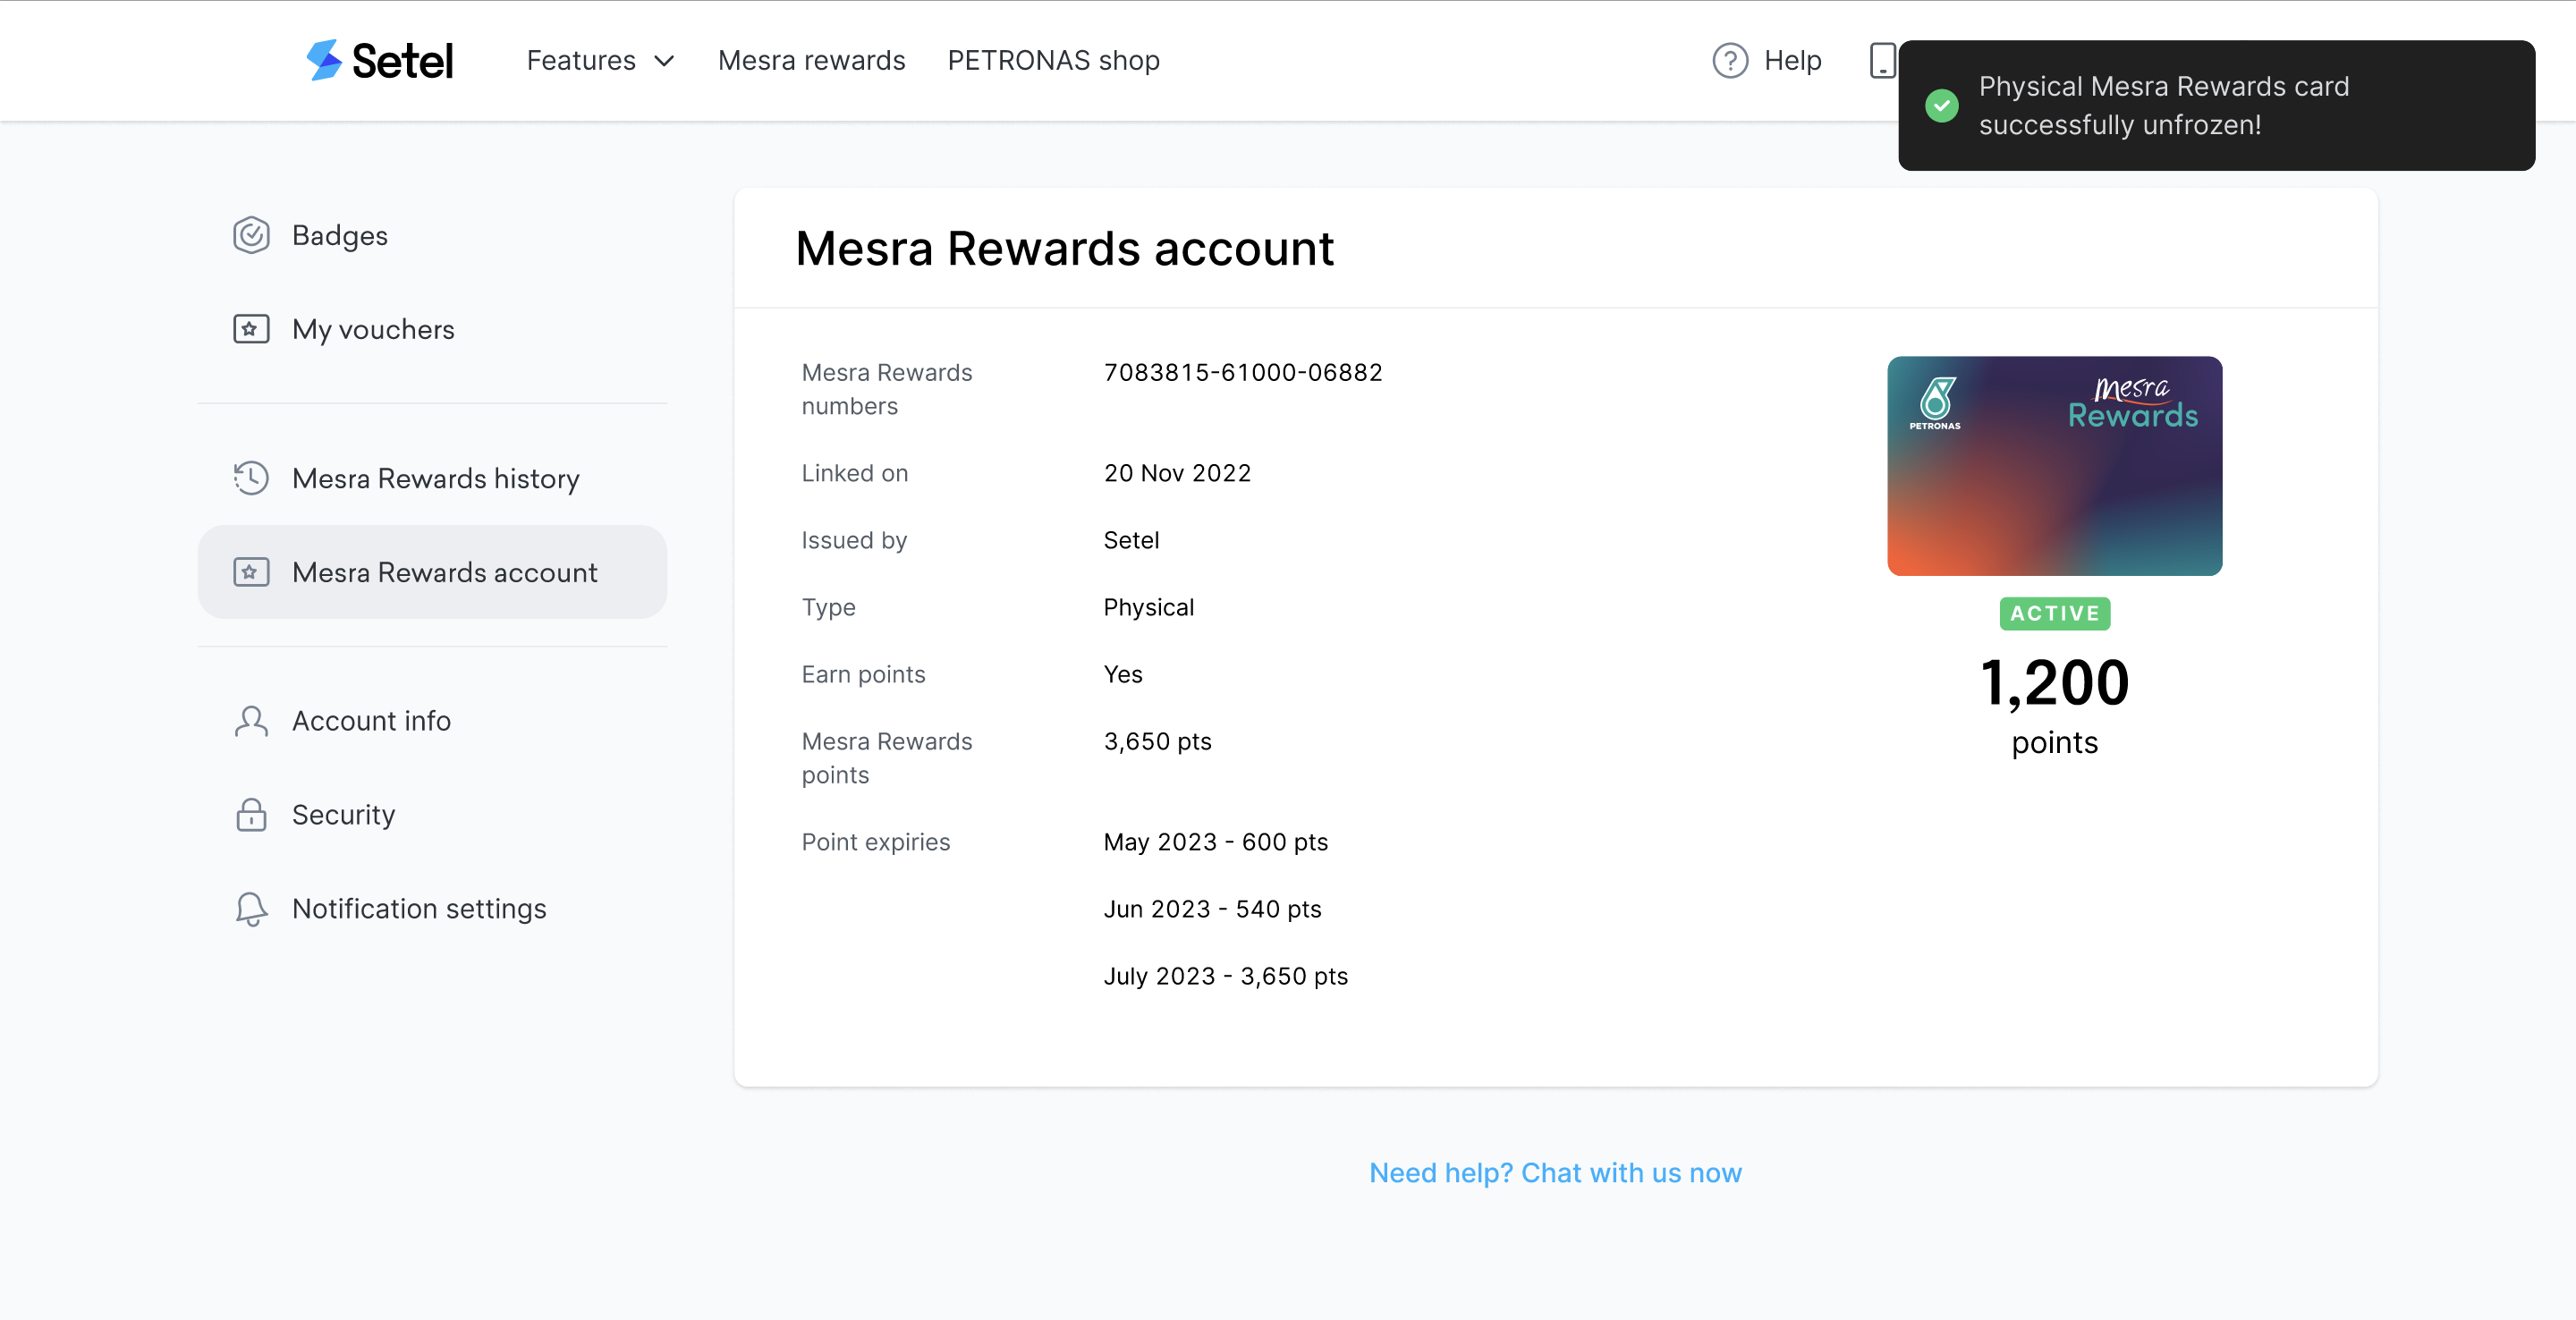Screen dimensions: 2576x1320
Task: Open My vouchers in the sidebar
Action: pos(432,329)
